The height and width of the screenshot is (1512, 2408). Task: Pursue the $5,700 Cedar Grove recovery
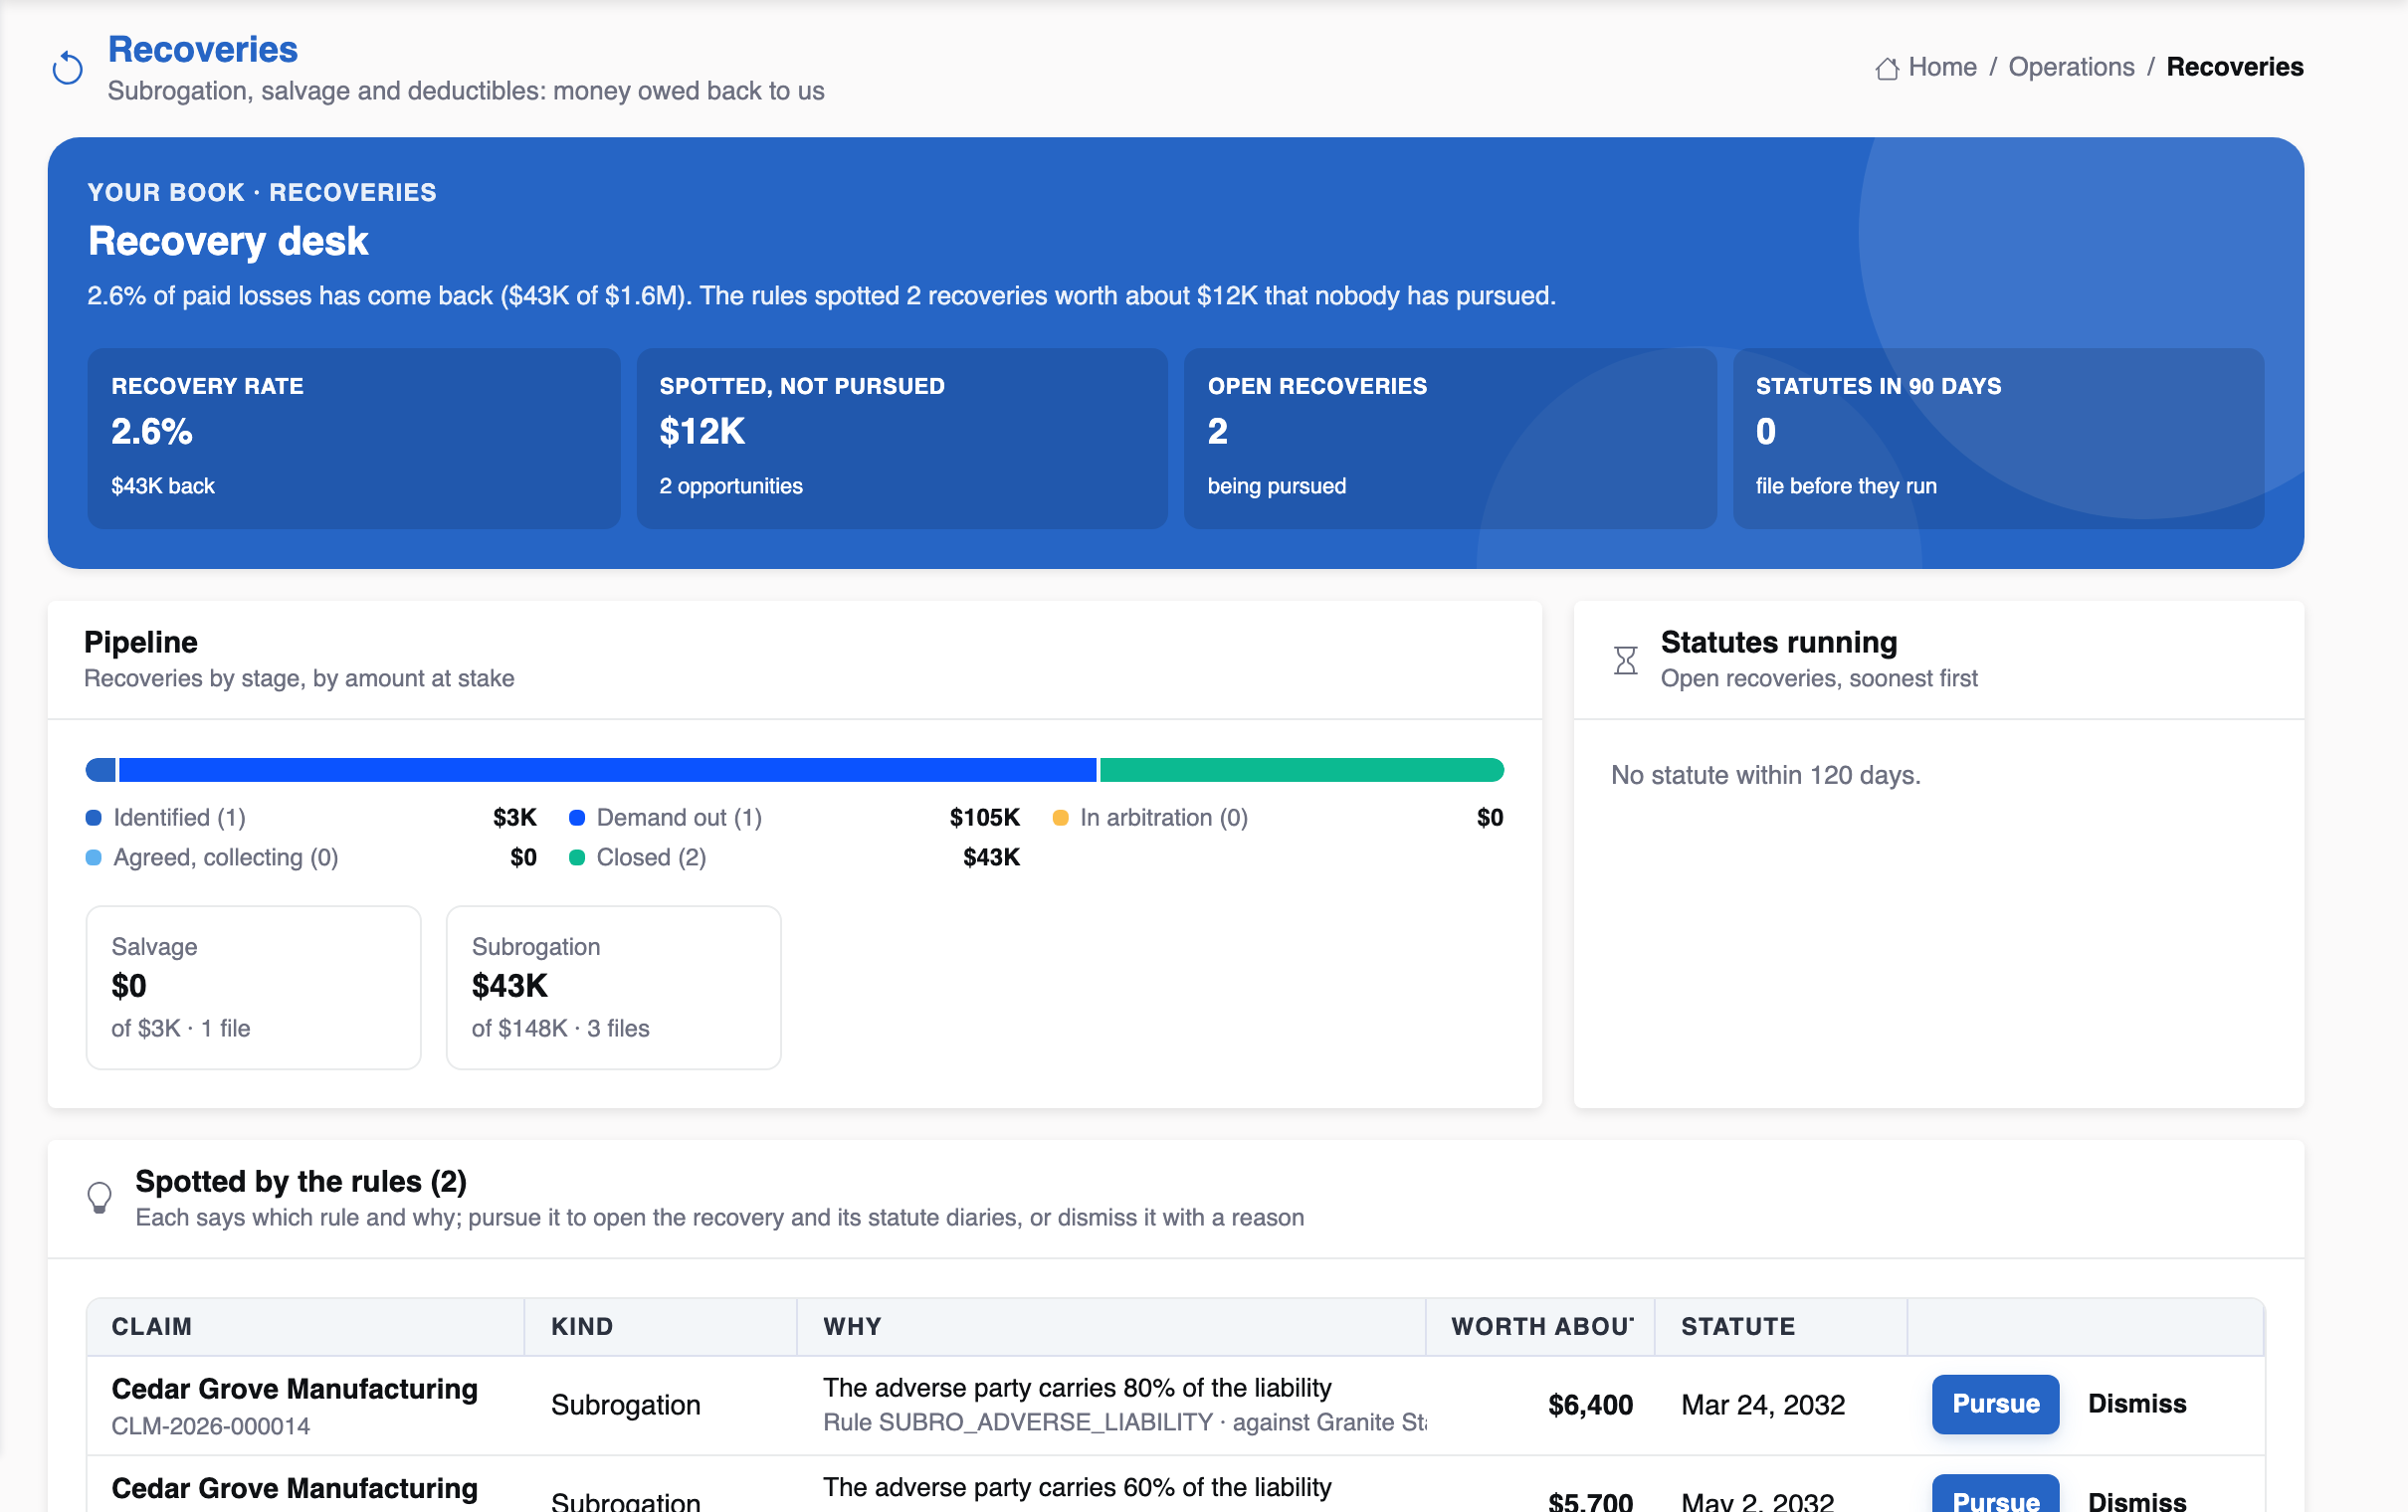(x=1994, y=1495)
